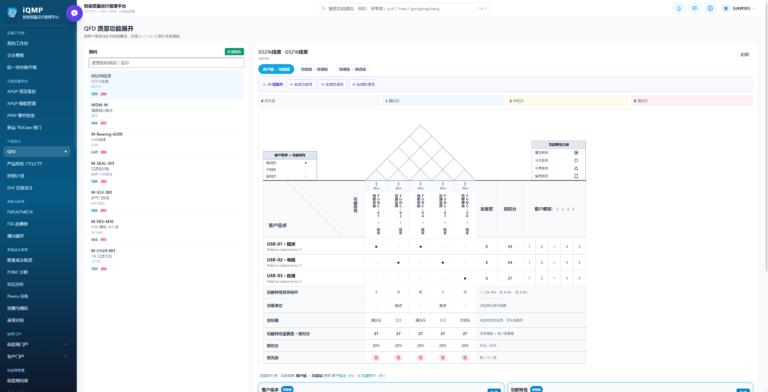The width and height of the screenshot is (768, 392).
Task: Select rating 4 in the USR-03 perception row
Action: pos(567,278)
